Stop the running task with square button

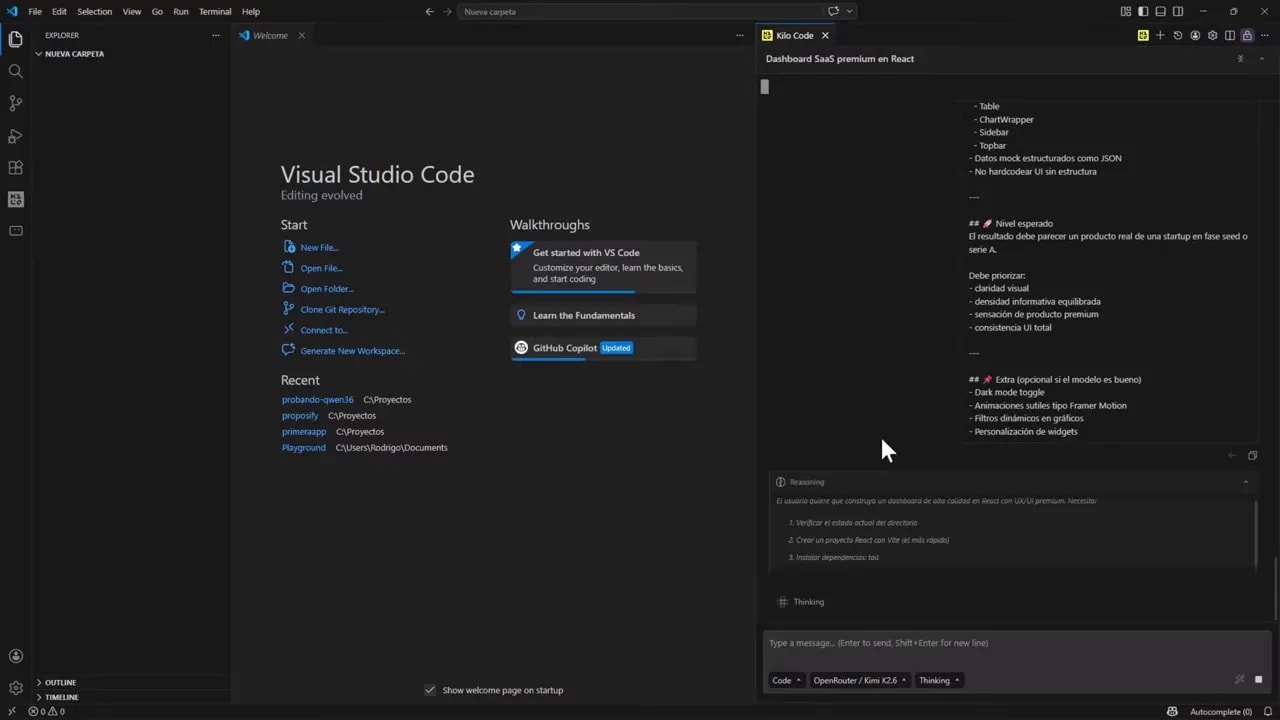(1258, 680)
